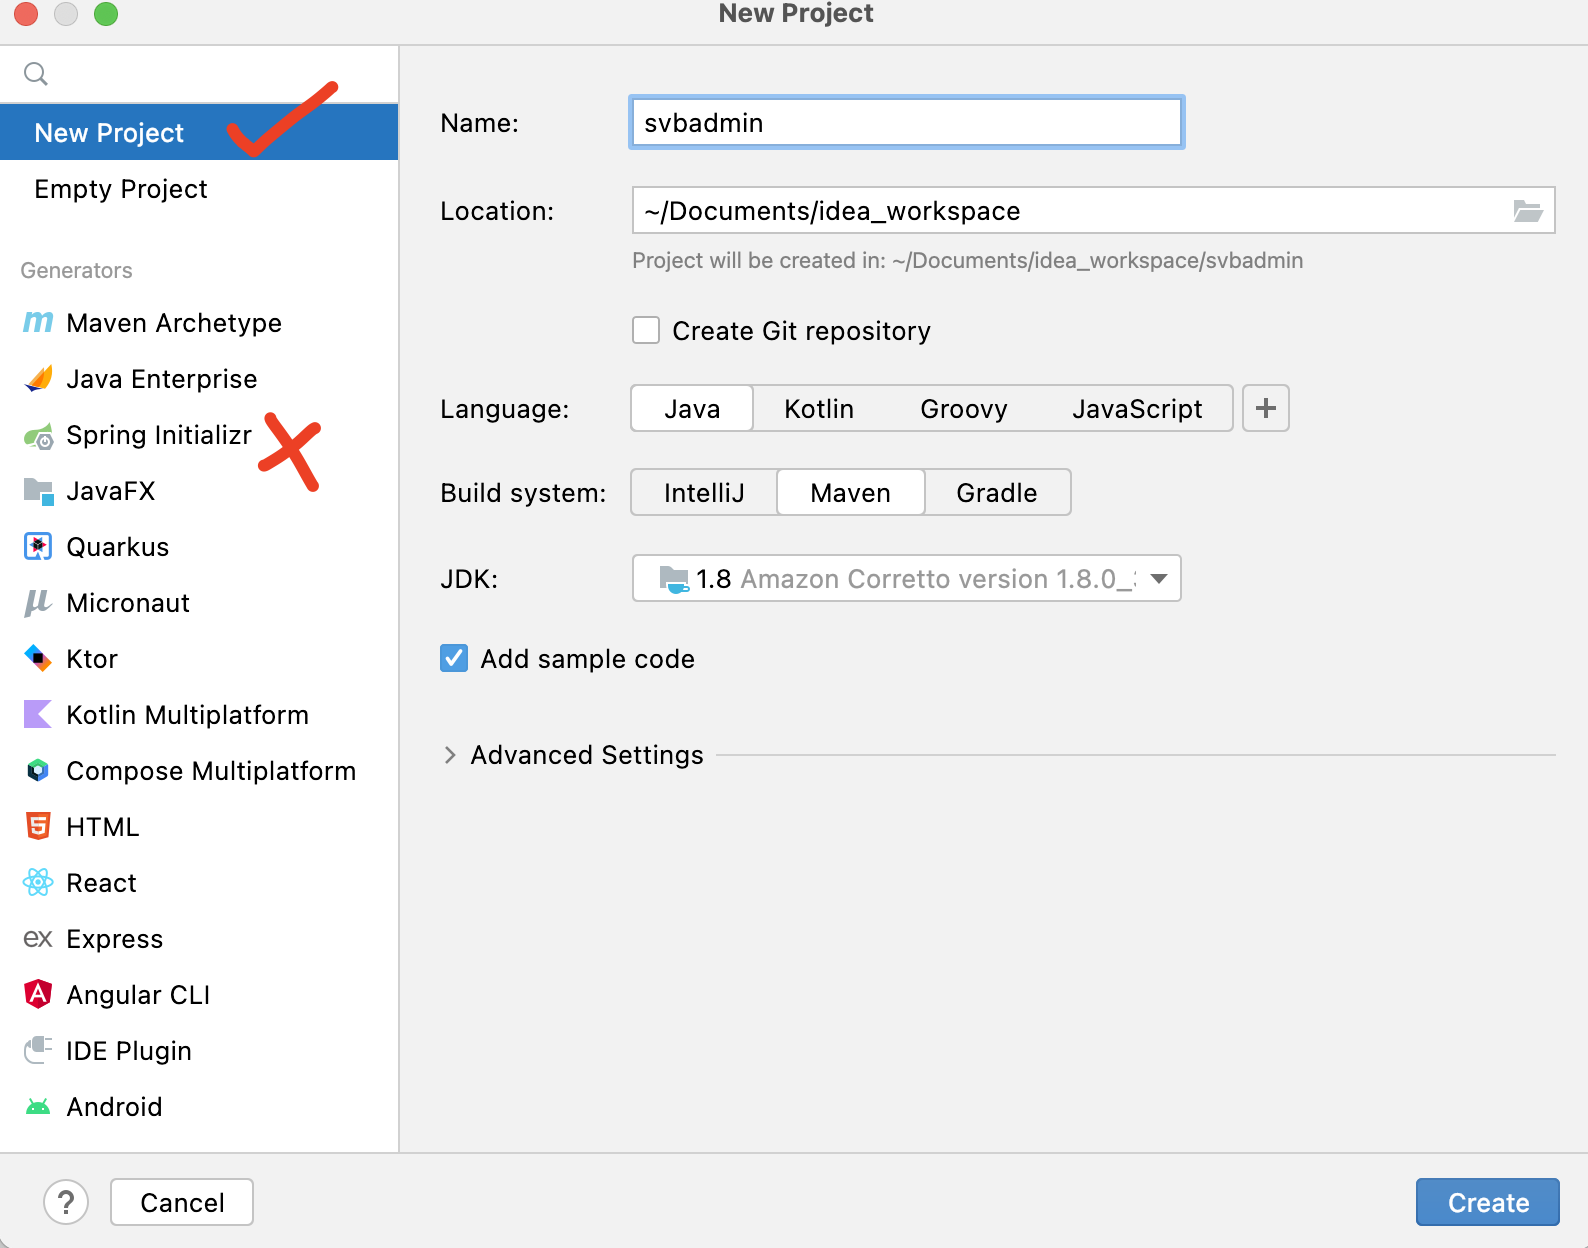This screenshot has width=1588, height=1248.
Task: Select the Micronaut mu icon
Action: [x=38, y=602]
